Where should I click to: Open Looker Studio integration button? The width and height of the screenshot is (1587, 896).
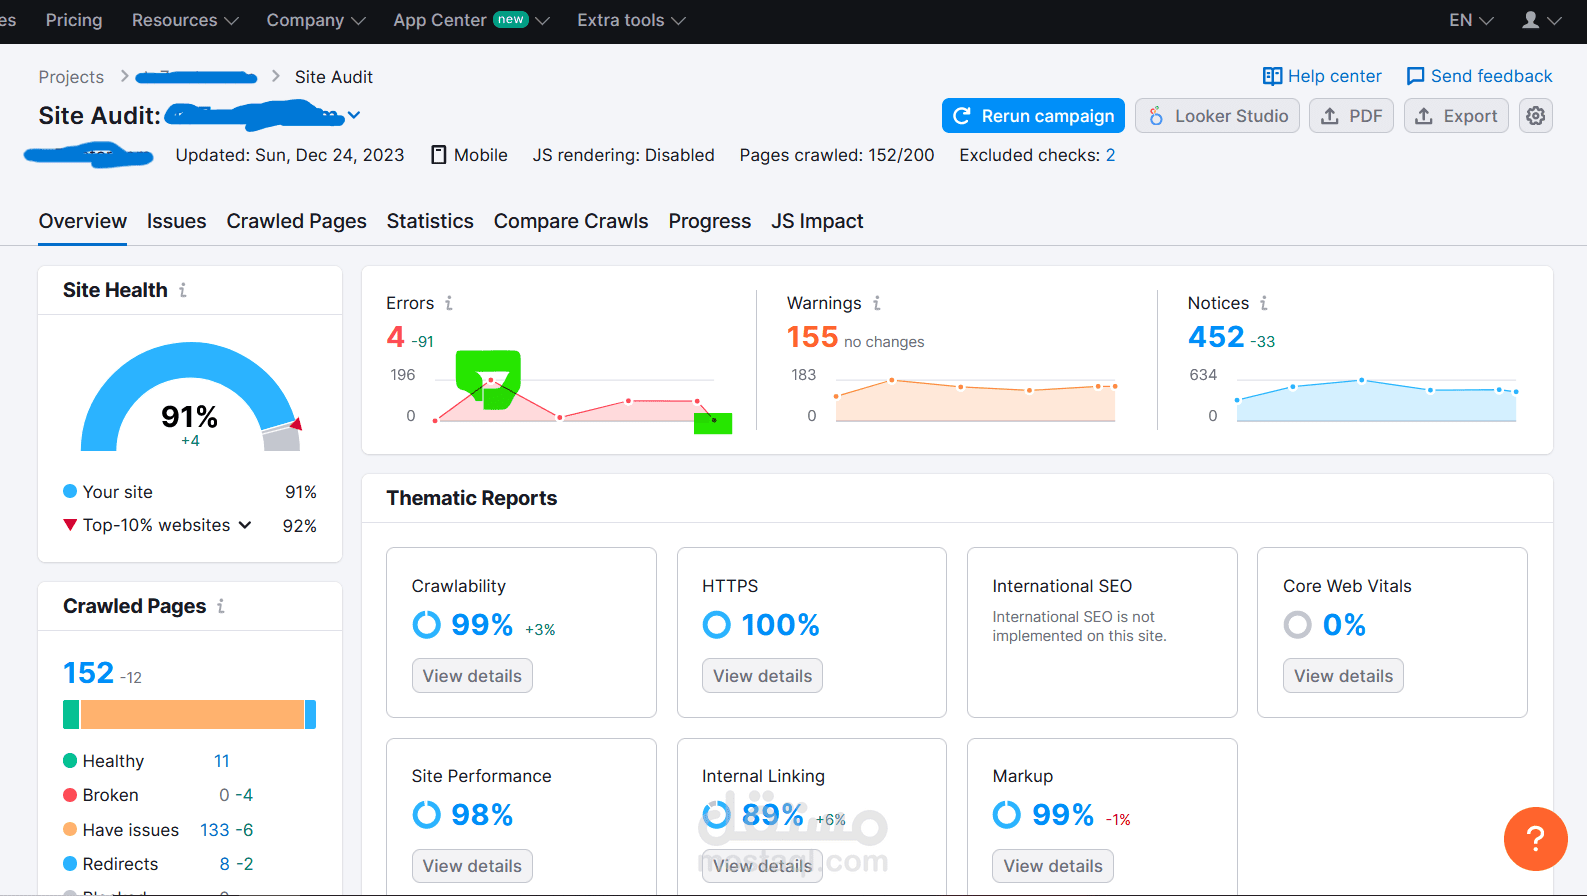click(x=1217, y=116)
